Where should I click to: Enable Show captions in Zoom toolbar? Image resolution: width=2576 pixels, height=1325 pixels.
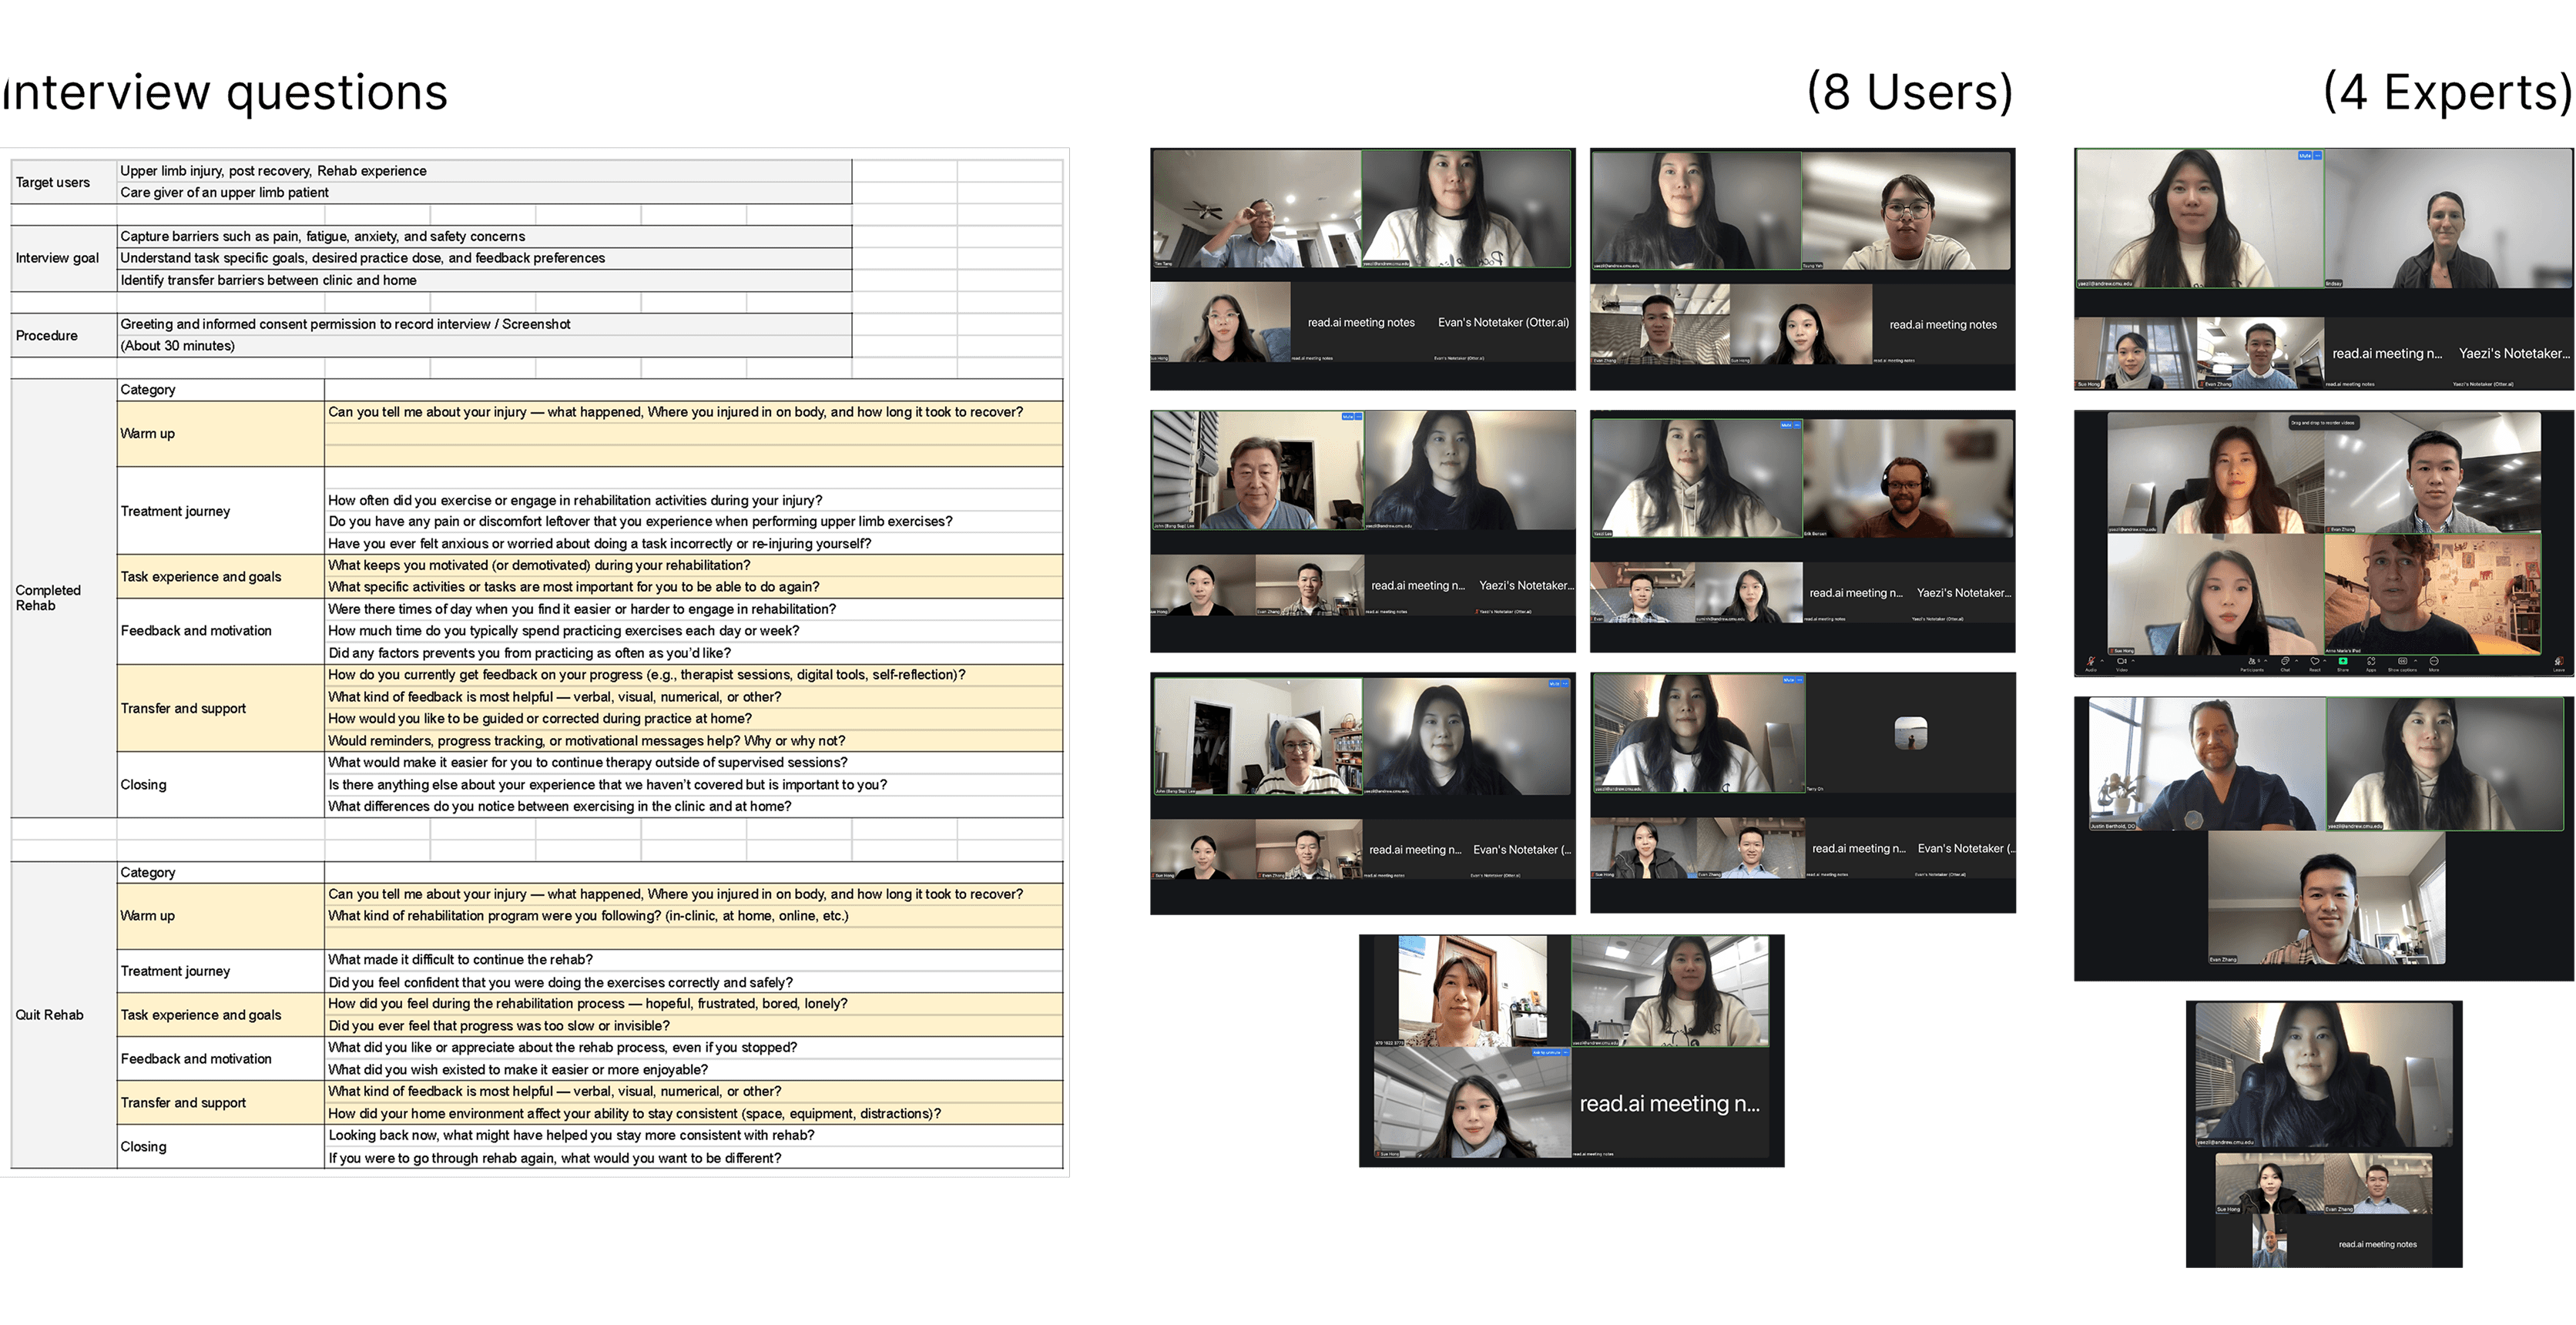click(2403, 662)
